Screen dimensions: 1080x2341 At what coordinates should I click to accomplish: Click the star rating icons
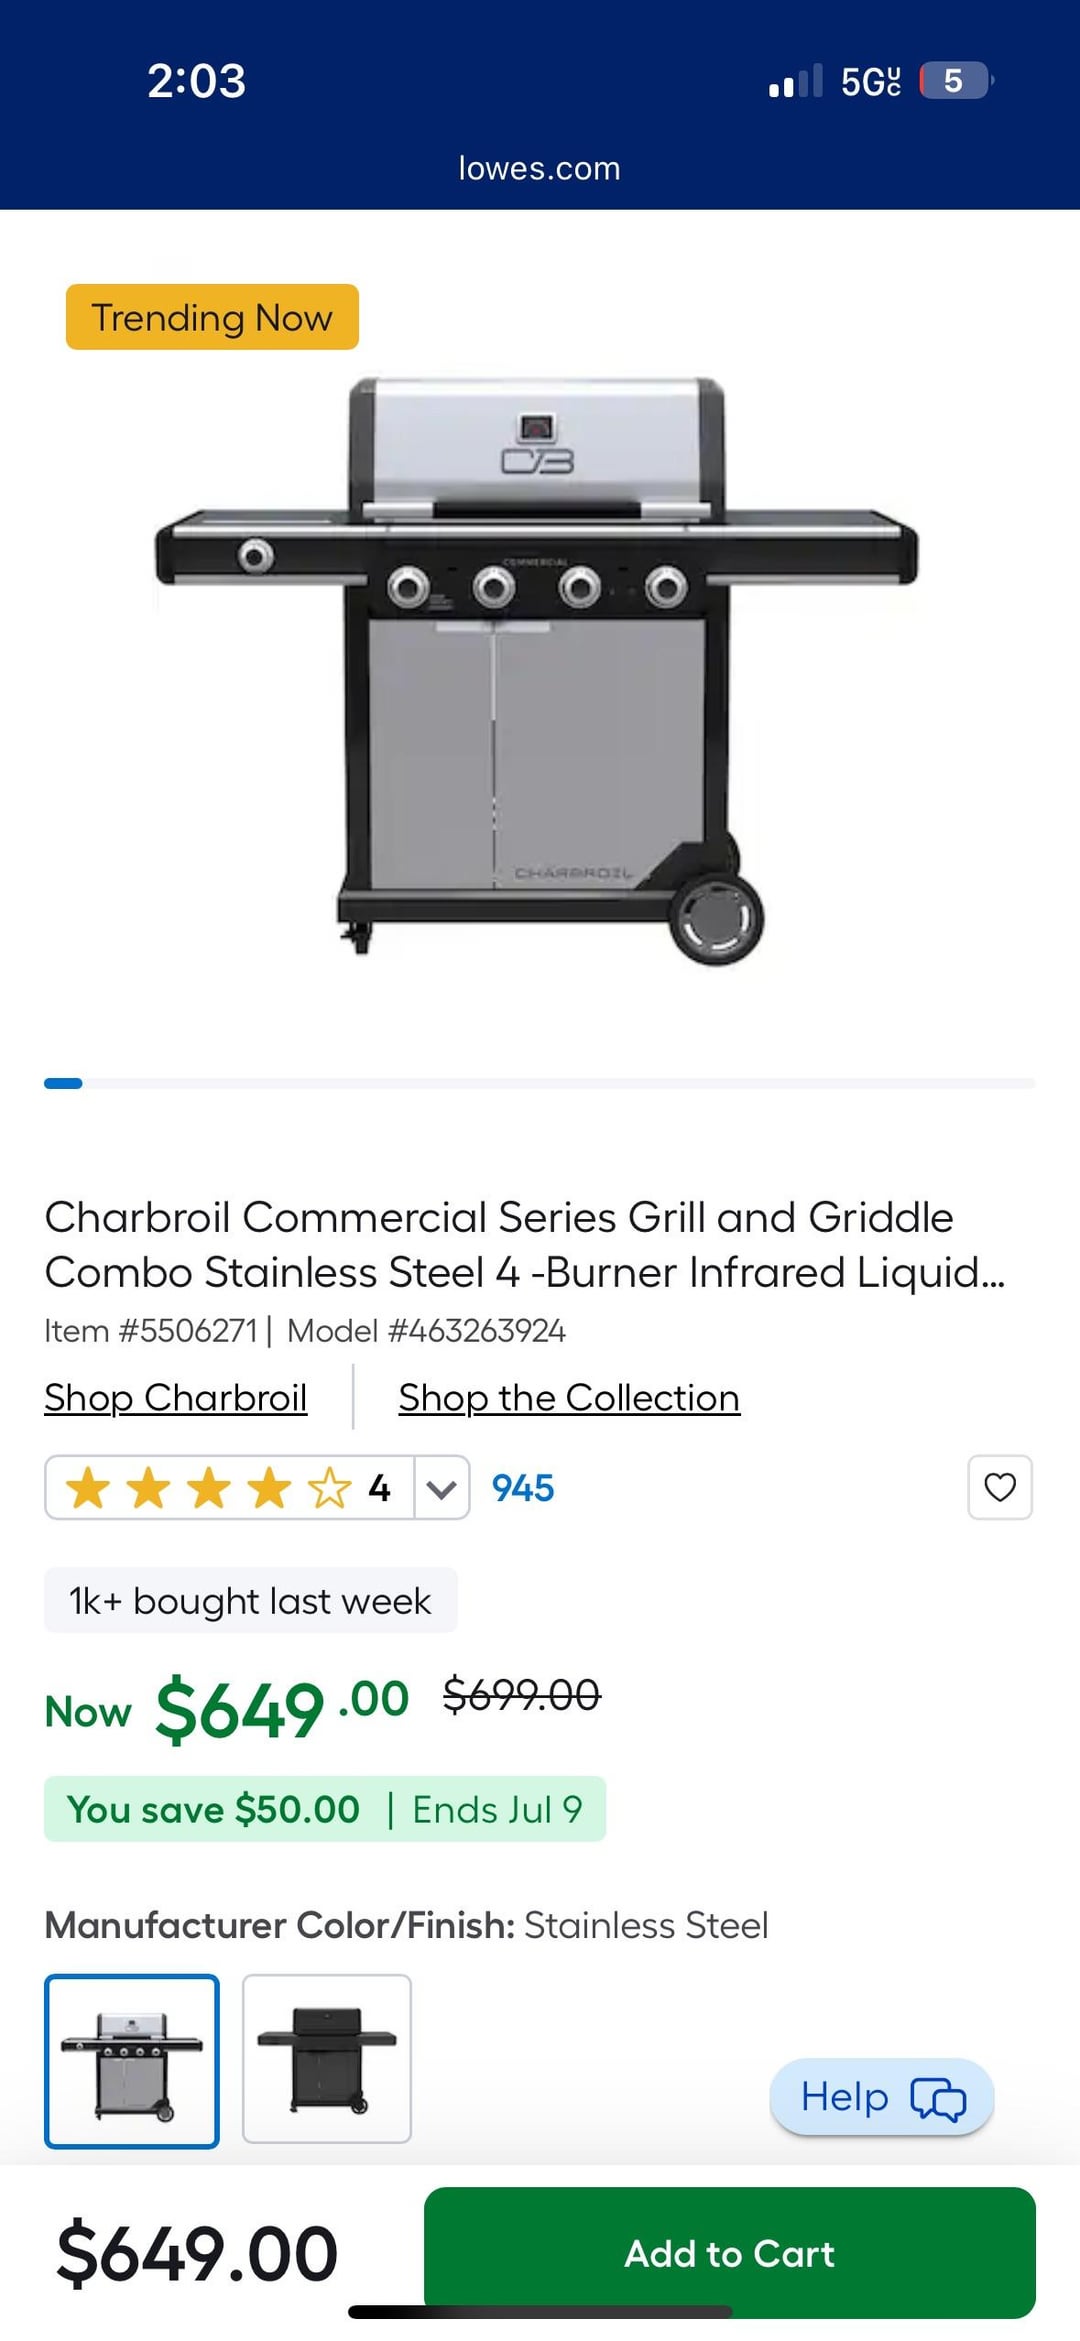click(208, 1488)
